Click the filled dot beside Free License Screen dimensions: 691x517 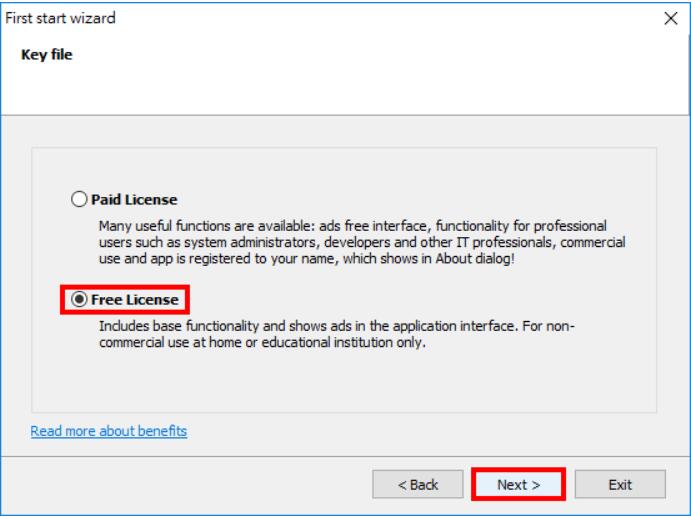[79, 300]
